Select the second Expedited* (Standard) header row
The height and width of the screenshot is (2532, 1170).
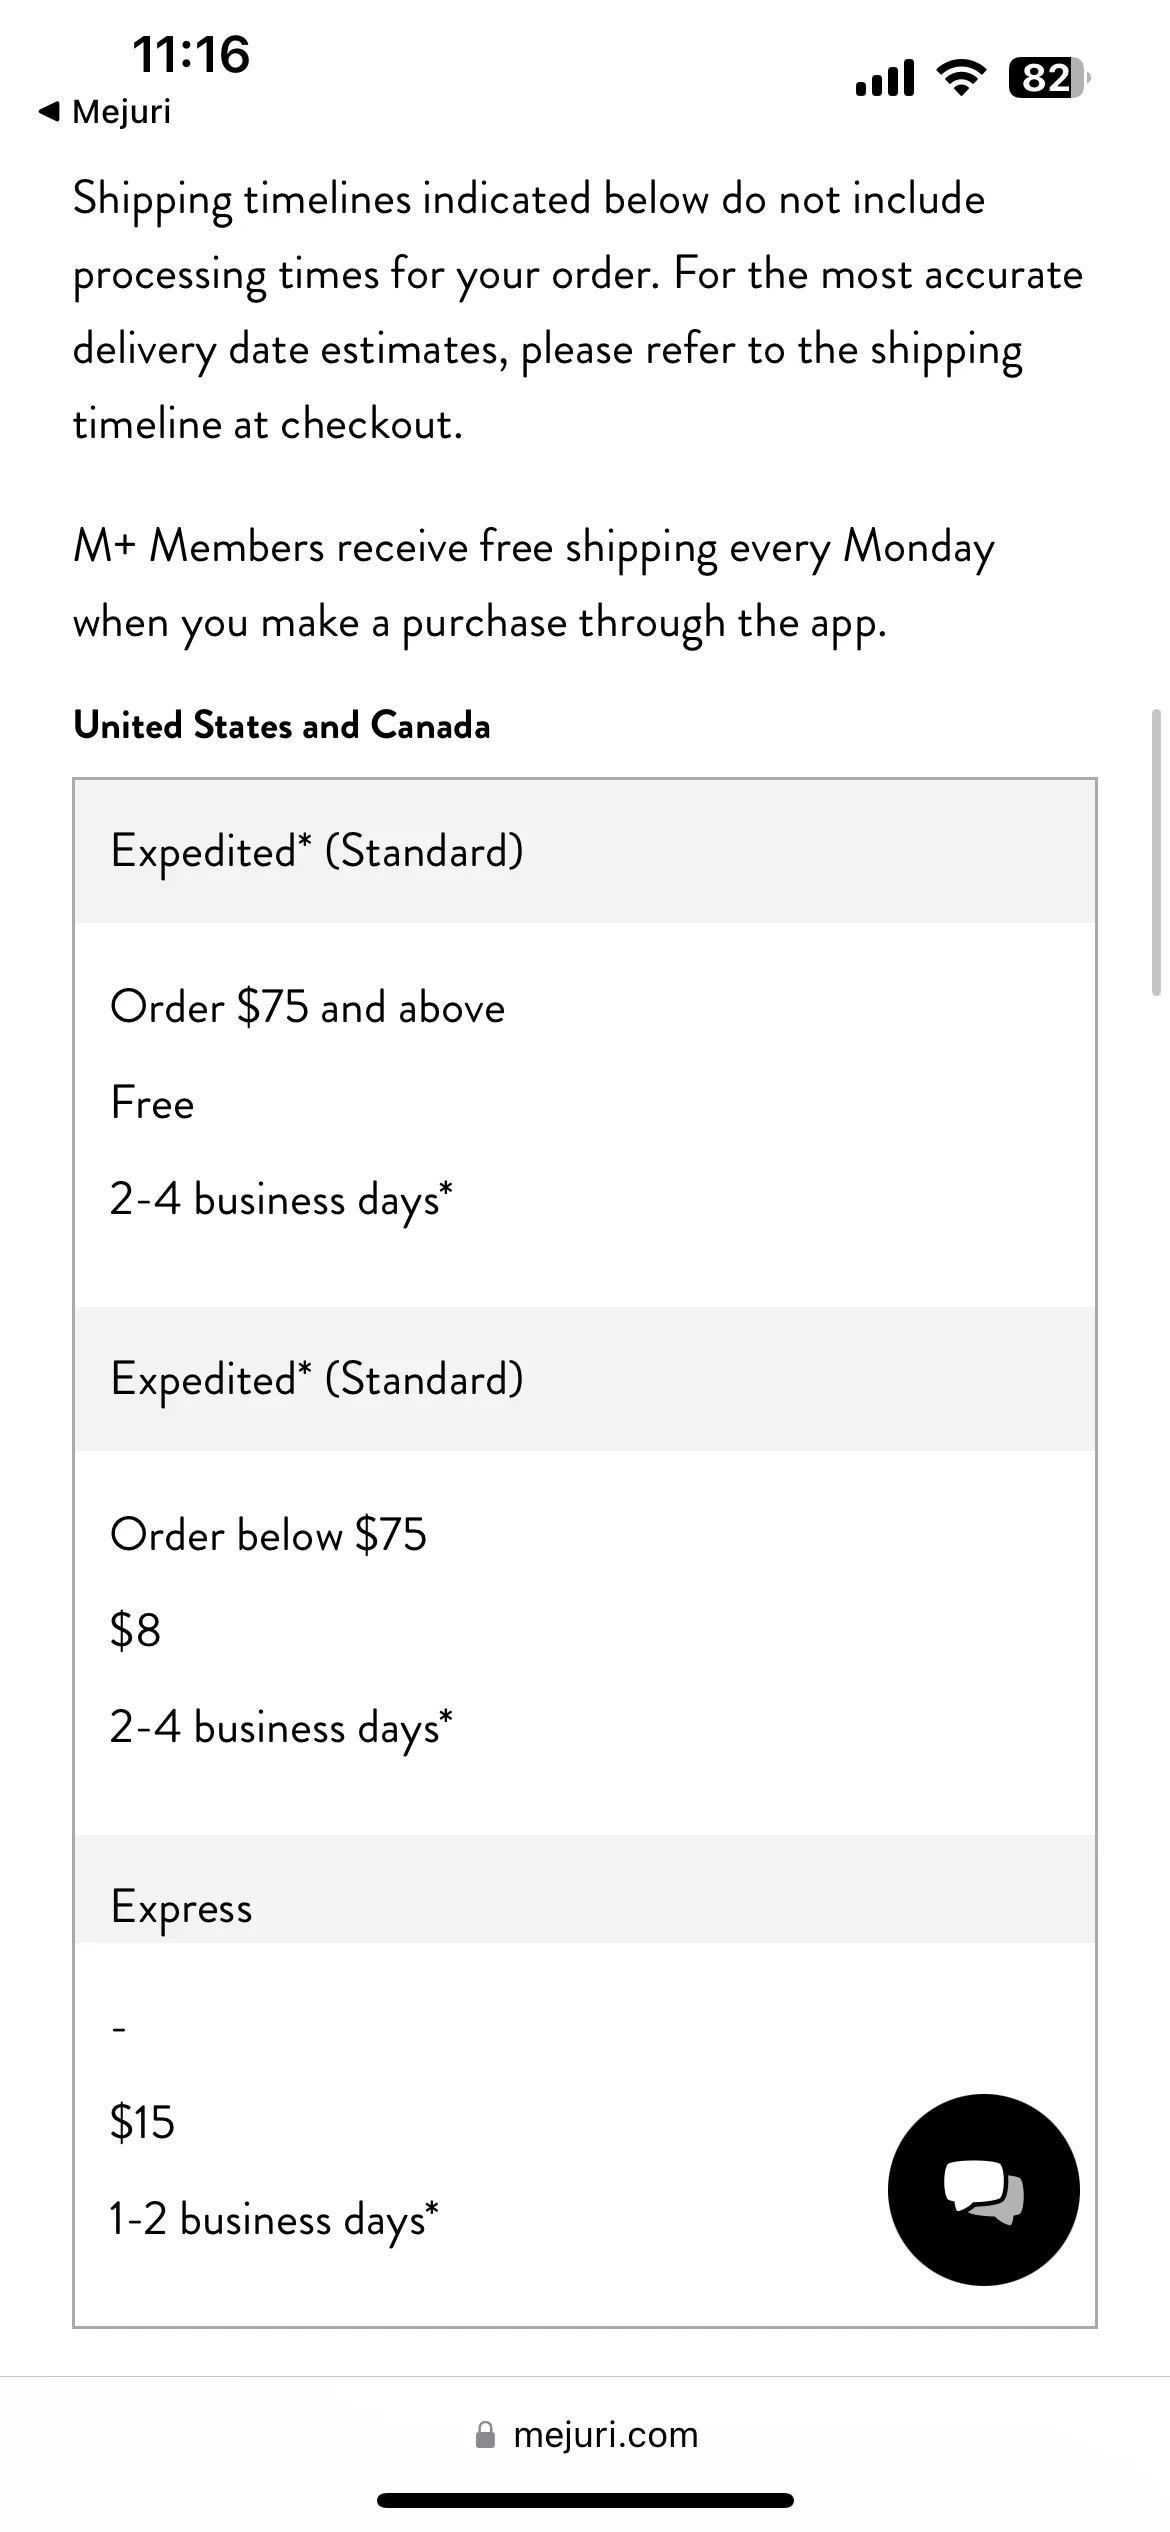click(585, 1379)
